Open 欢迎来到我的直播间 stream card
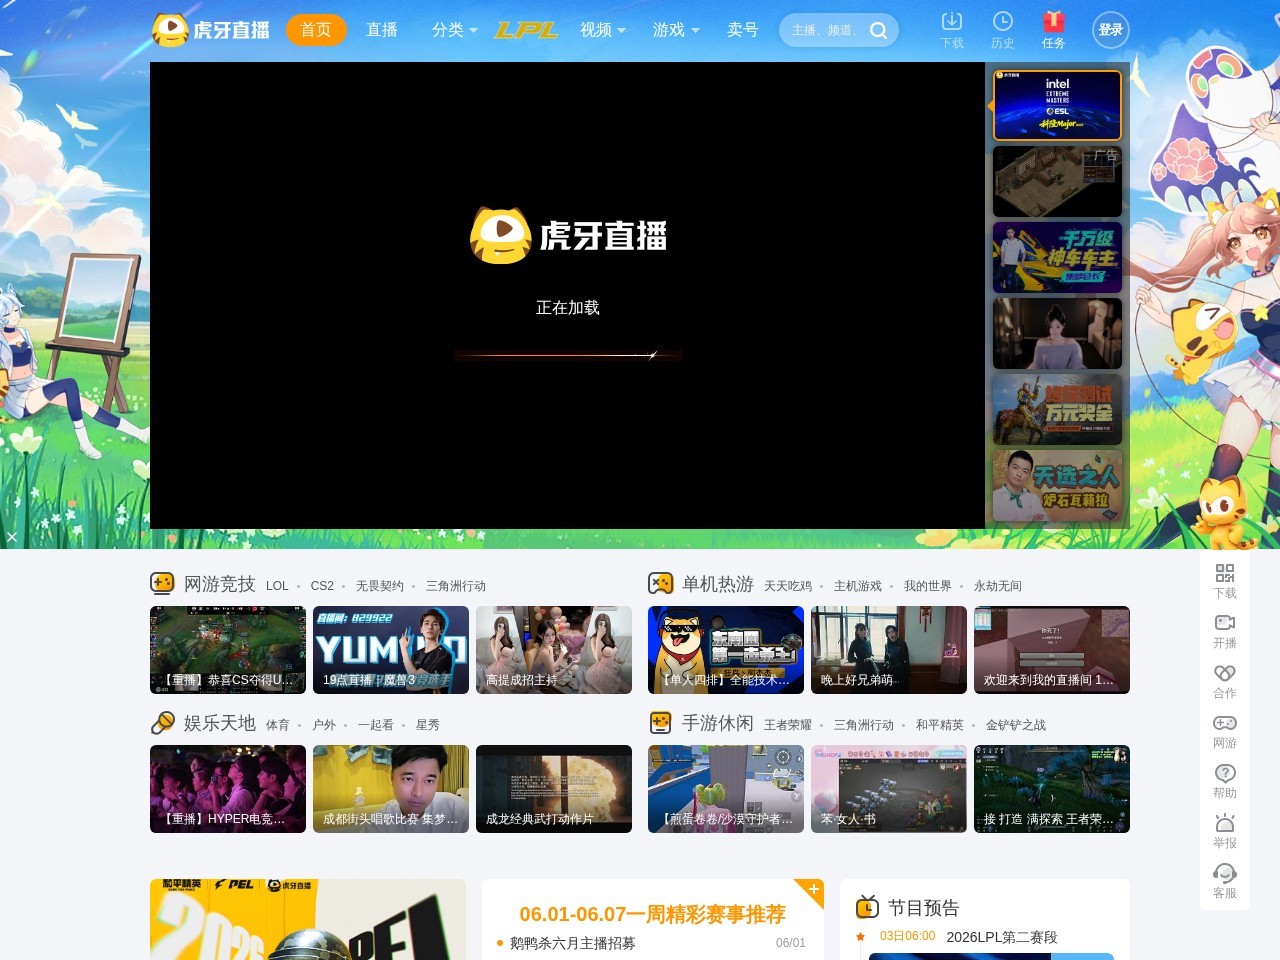The image size is (1280, 960). pyautogui.click(x=1052, y=650)
